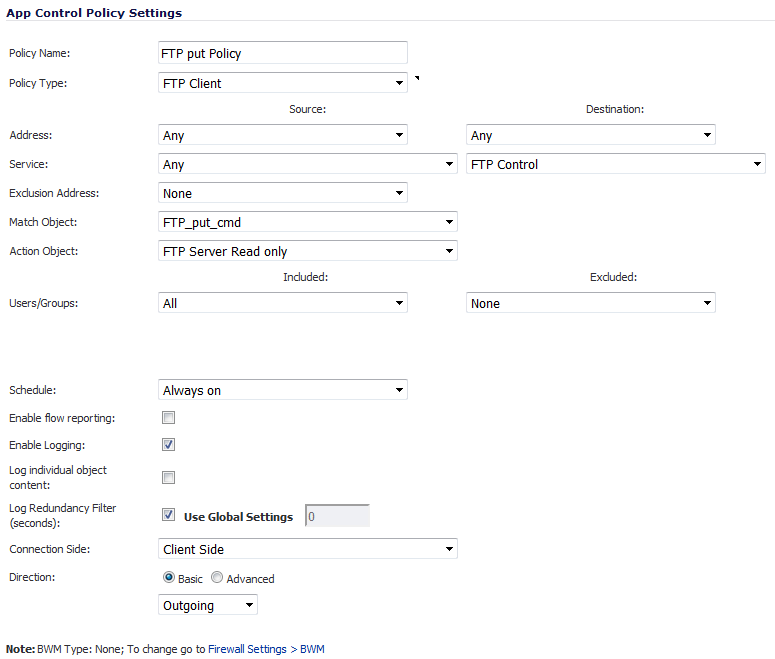Viewport: 775px width, 659px height.
Task: Open the FTP Control destination service dropdown
Action: pos(615,164)
